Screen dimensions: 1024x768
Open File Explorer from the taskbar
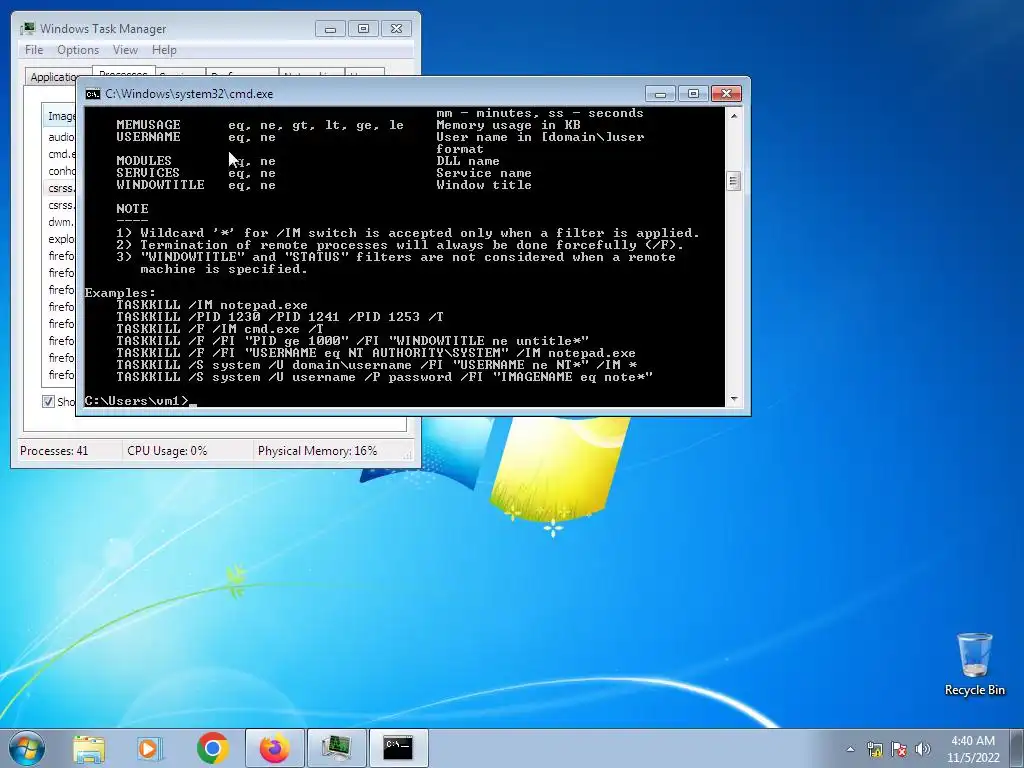pos(89,748)
